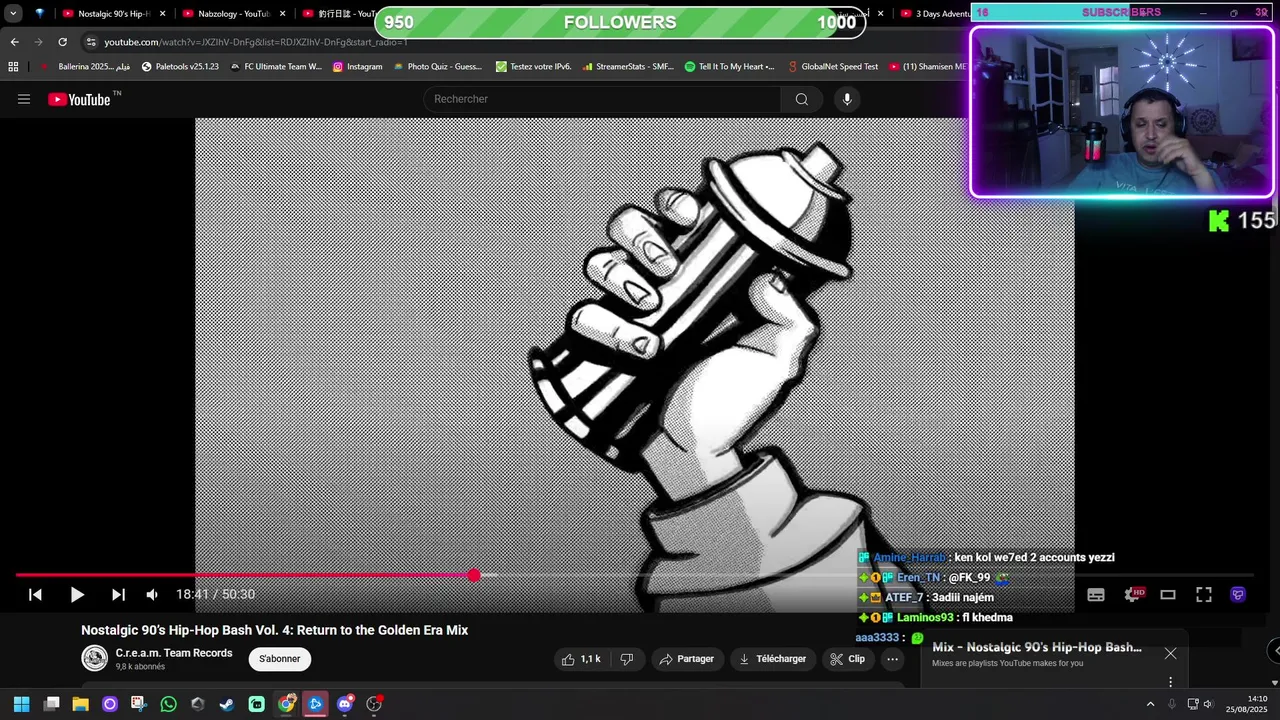Open WhatsApp from the taskbar

(168, 704)
